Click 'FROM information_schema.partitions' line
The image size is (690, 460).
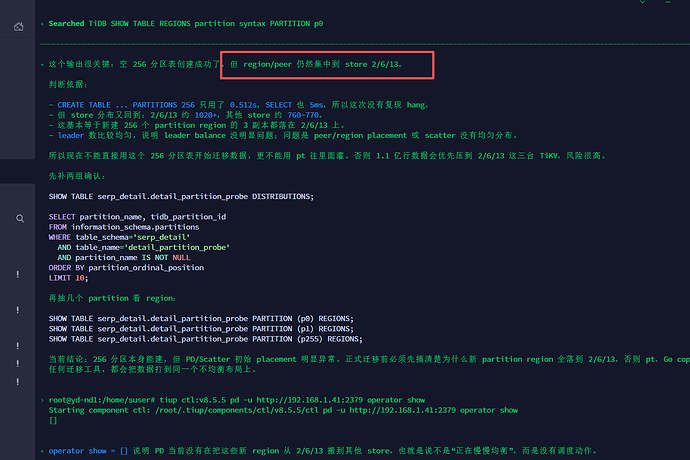[124, 227]
